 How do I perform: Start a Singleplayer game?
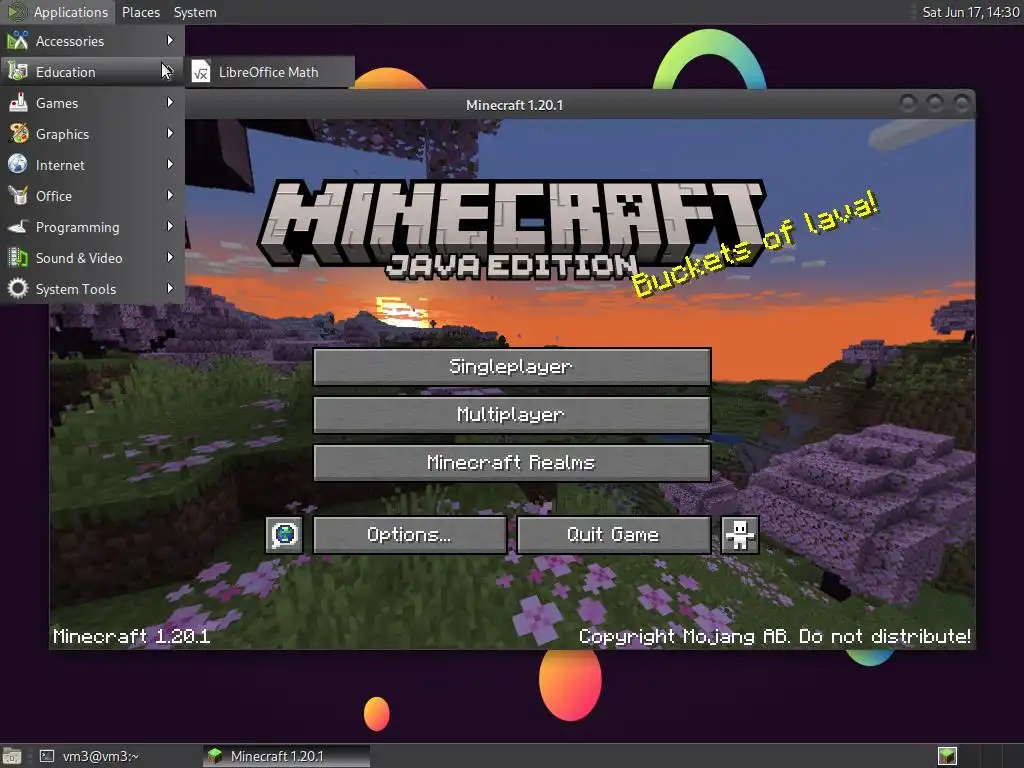pos(512,366)
